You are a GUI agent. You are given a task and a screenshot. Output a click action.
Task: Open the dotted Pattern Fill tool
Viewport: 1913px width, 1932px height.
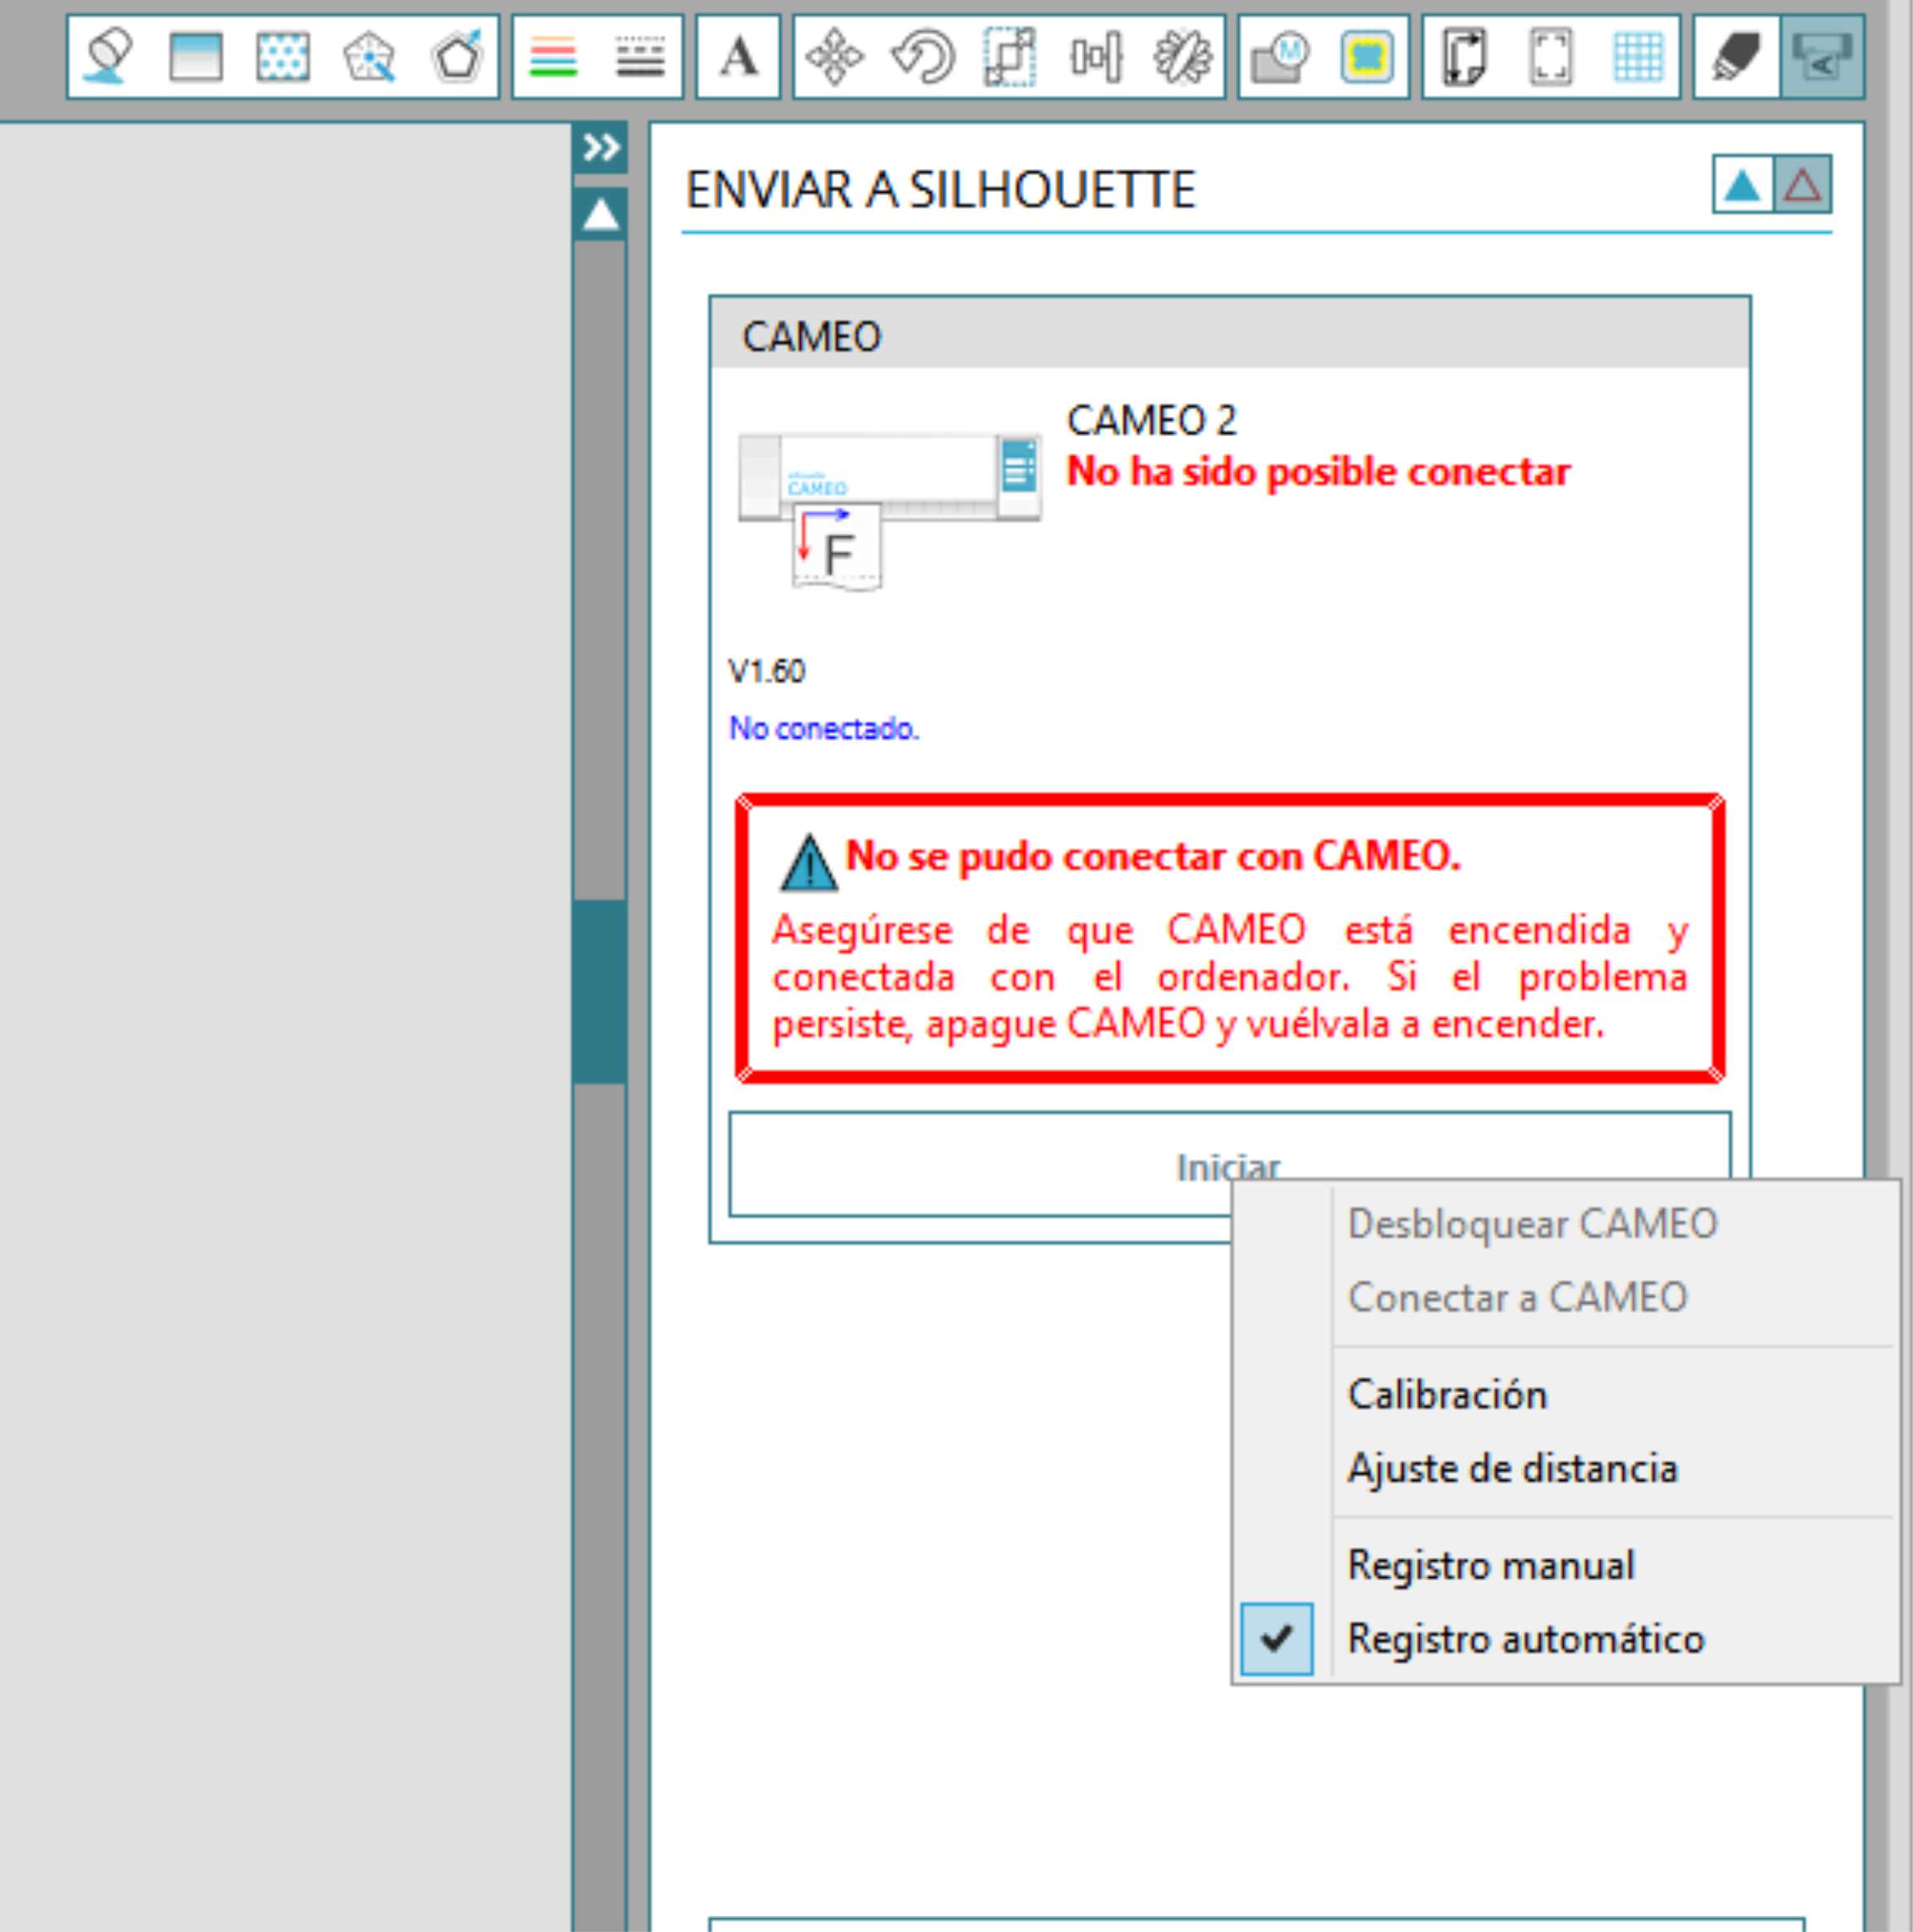(x=283, y=56)
